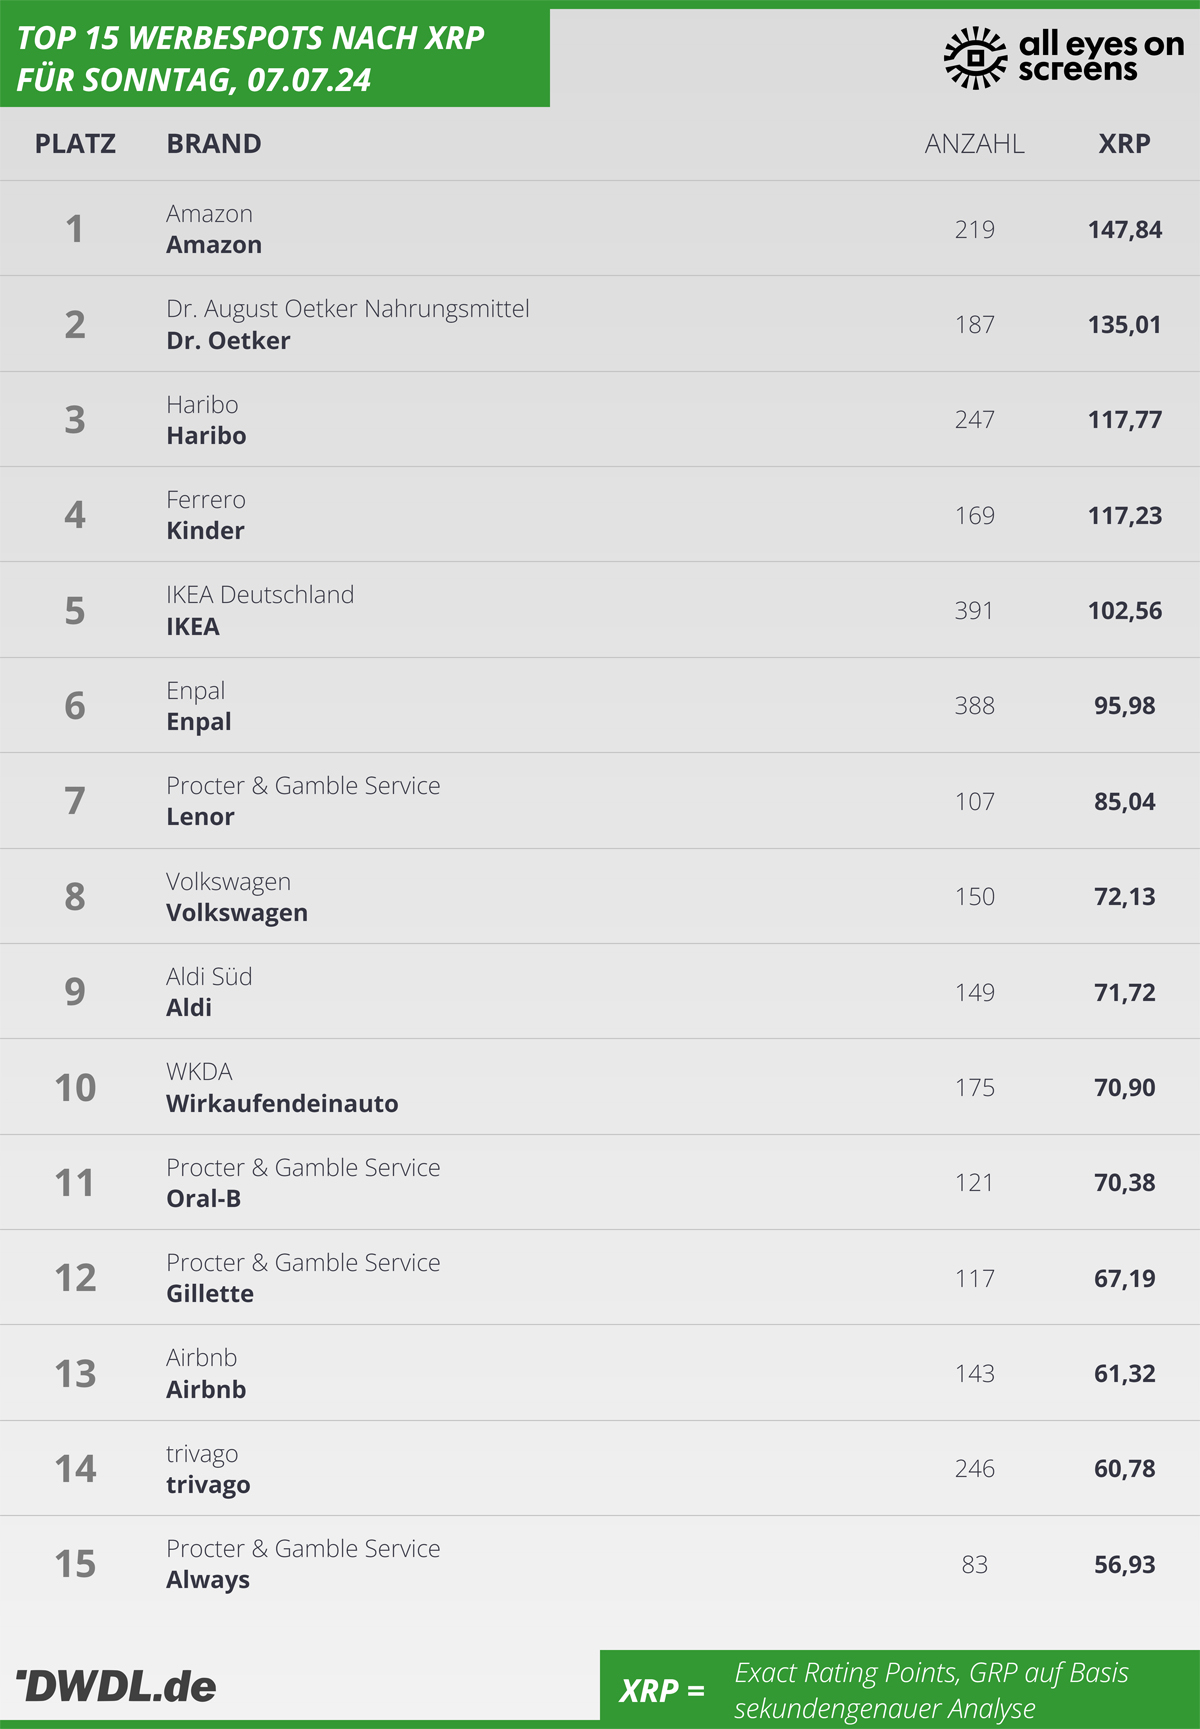Click Enpal spot count 388
1200x1729 pixels.
point(974,706)
